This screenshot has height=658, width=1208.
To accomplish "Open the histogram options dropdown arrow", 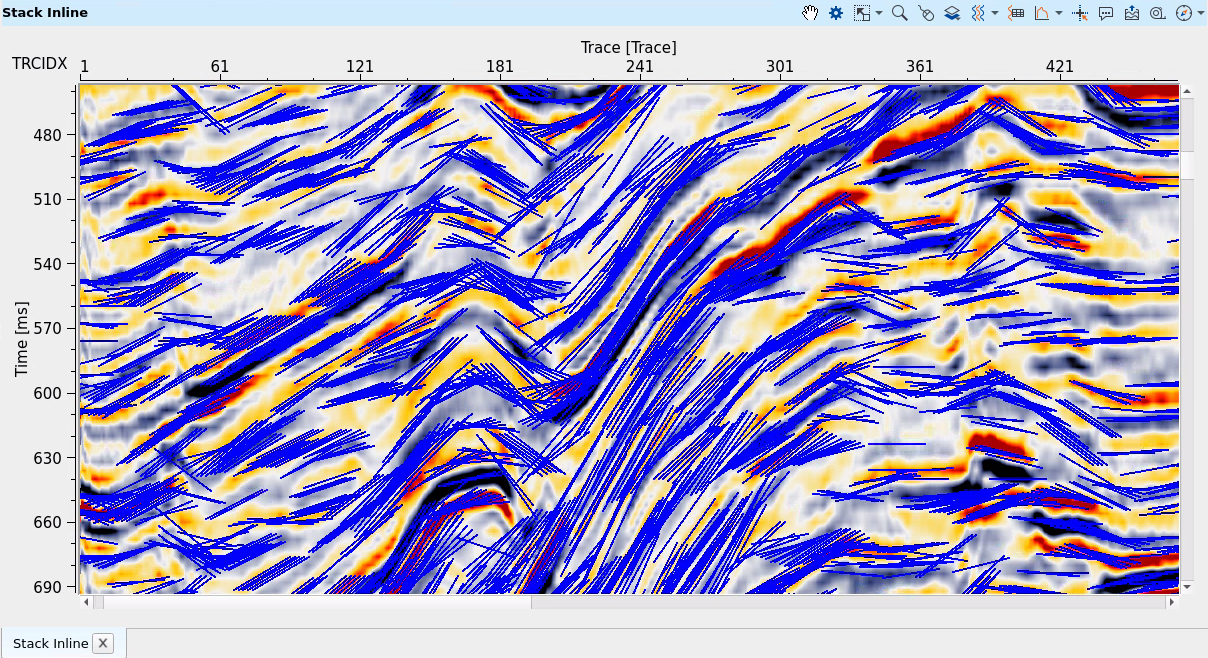I will 1058,13.
